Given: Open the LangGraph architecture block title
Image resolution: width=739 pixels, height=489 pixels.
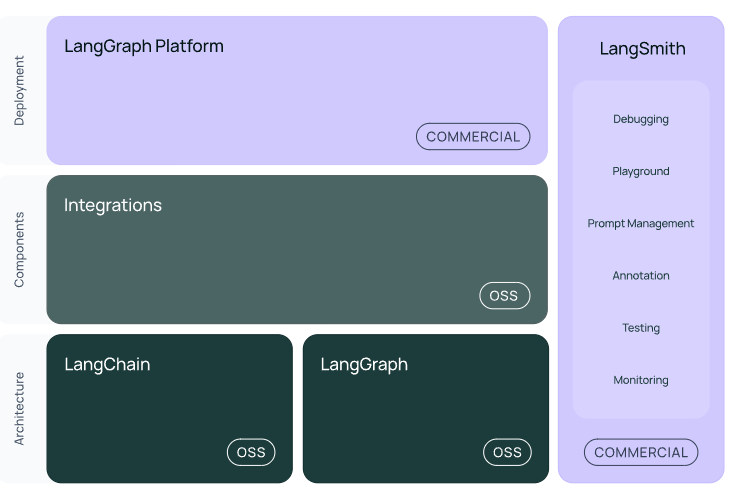Looking at the screenshot, I should [x=364, y=364].
